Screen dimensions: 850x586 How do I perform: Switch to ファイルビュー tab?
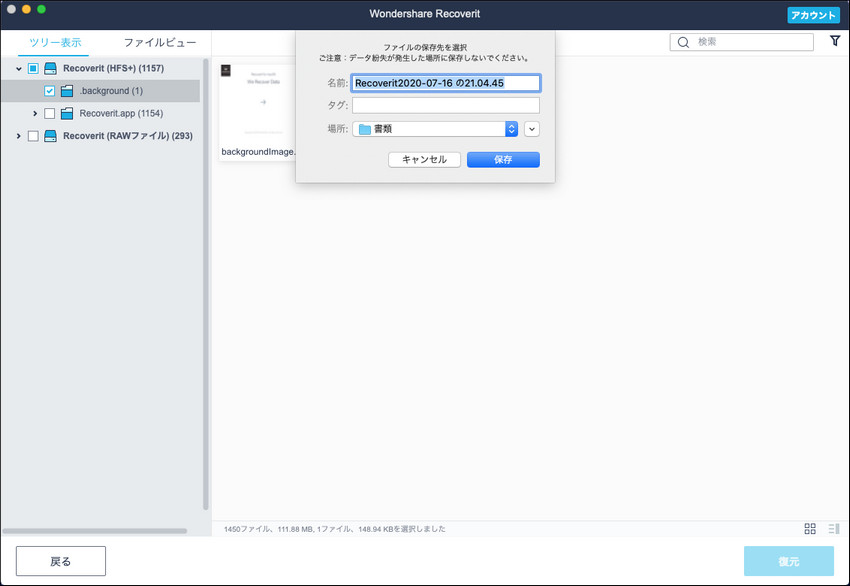click(x=160, y=42)
